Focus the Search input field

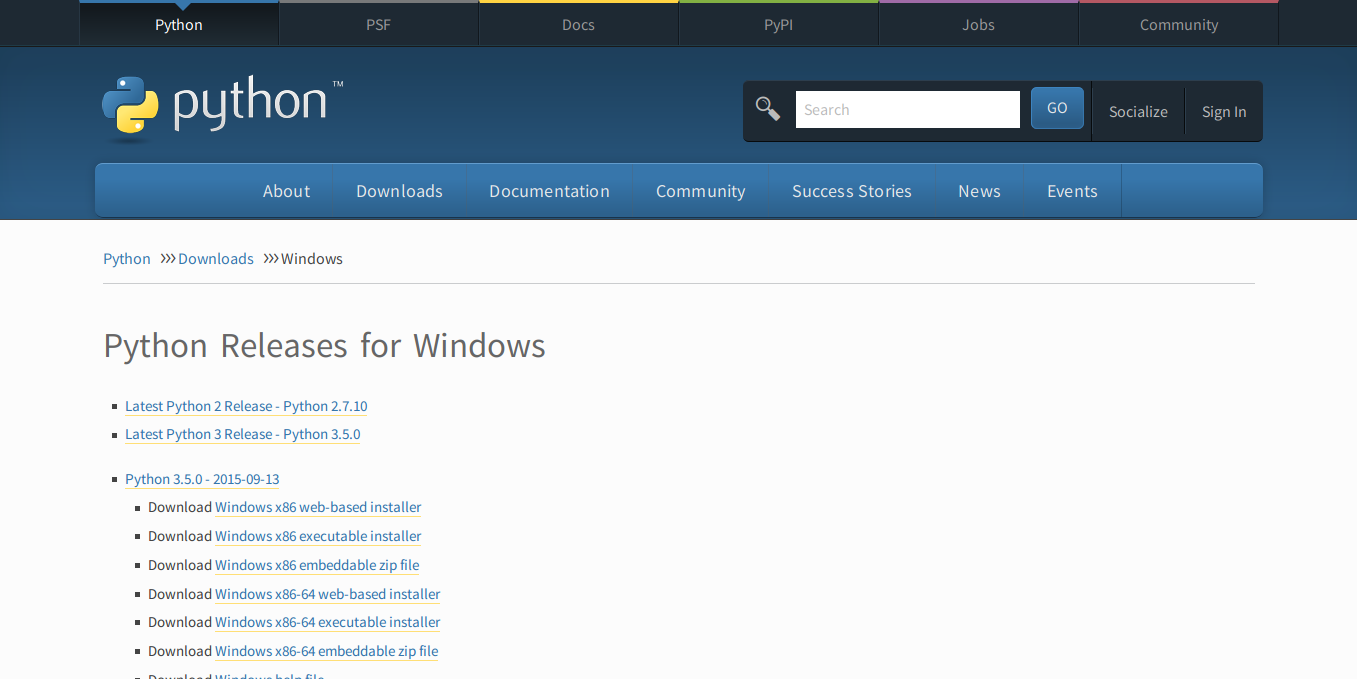point(908,110)
